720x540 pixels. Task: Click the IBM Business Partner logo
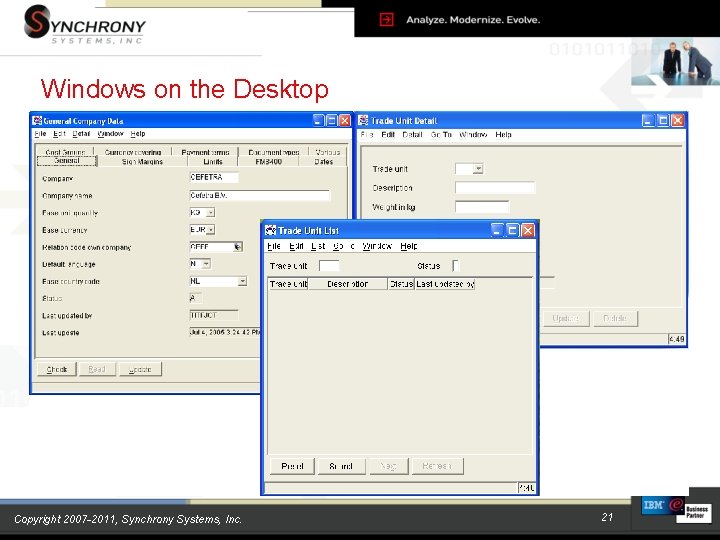[x=675, y=508]
